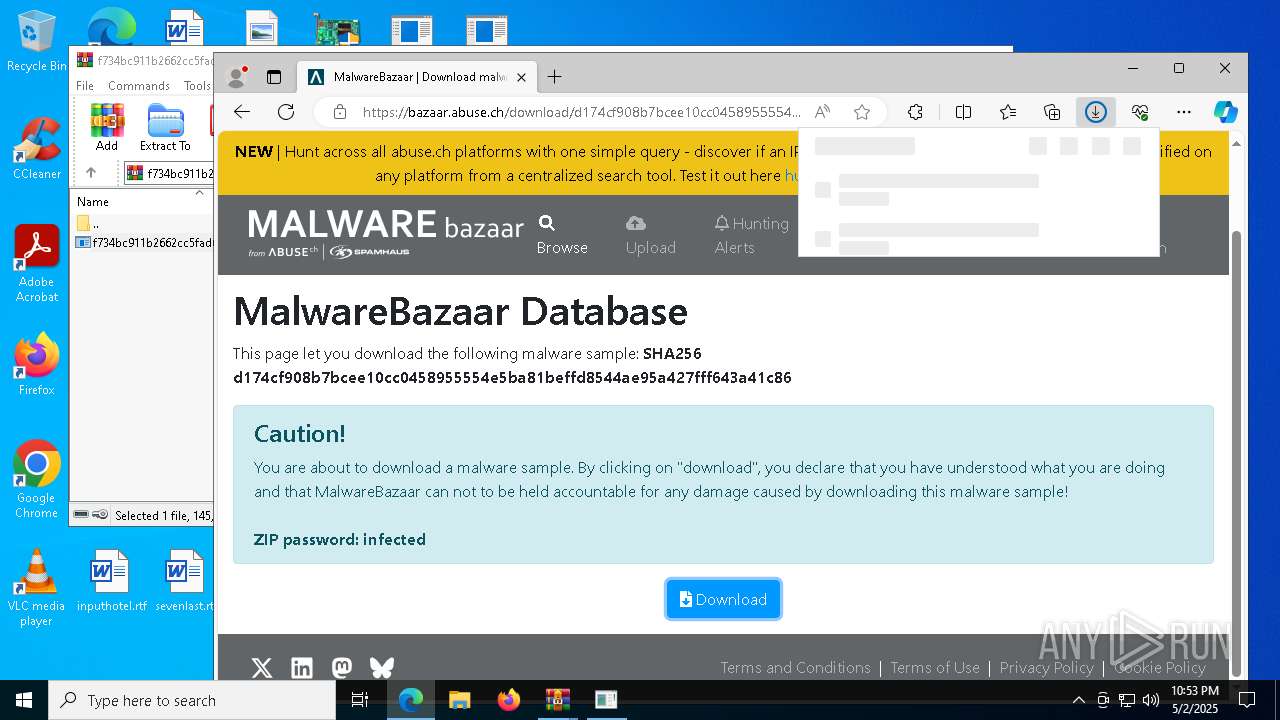Open Terms of Use link

click(935, 668)
